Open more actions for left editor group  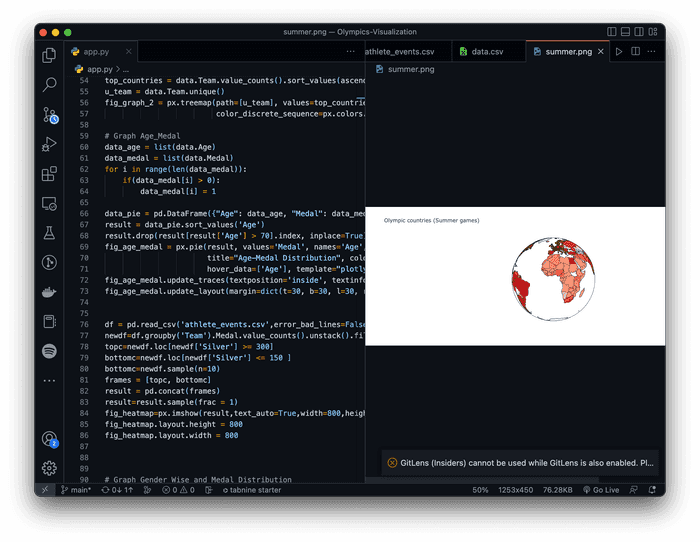click(350, 52)
